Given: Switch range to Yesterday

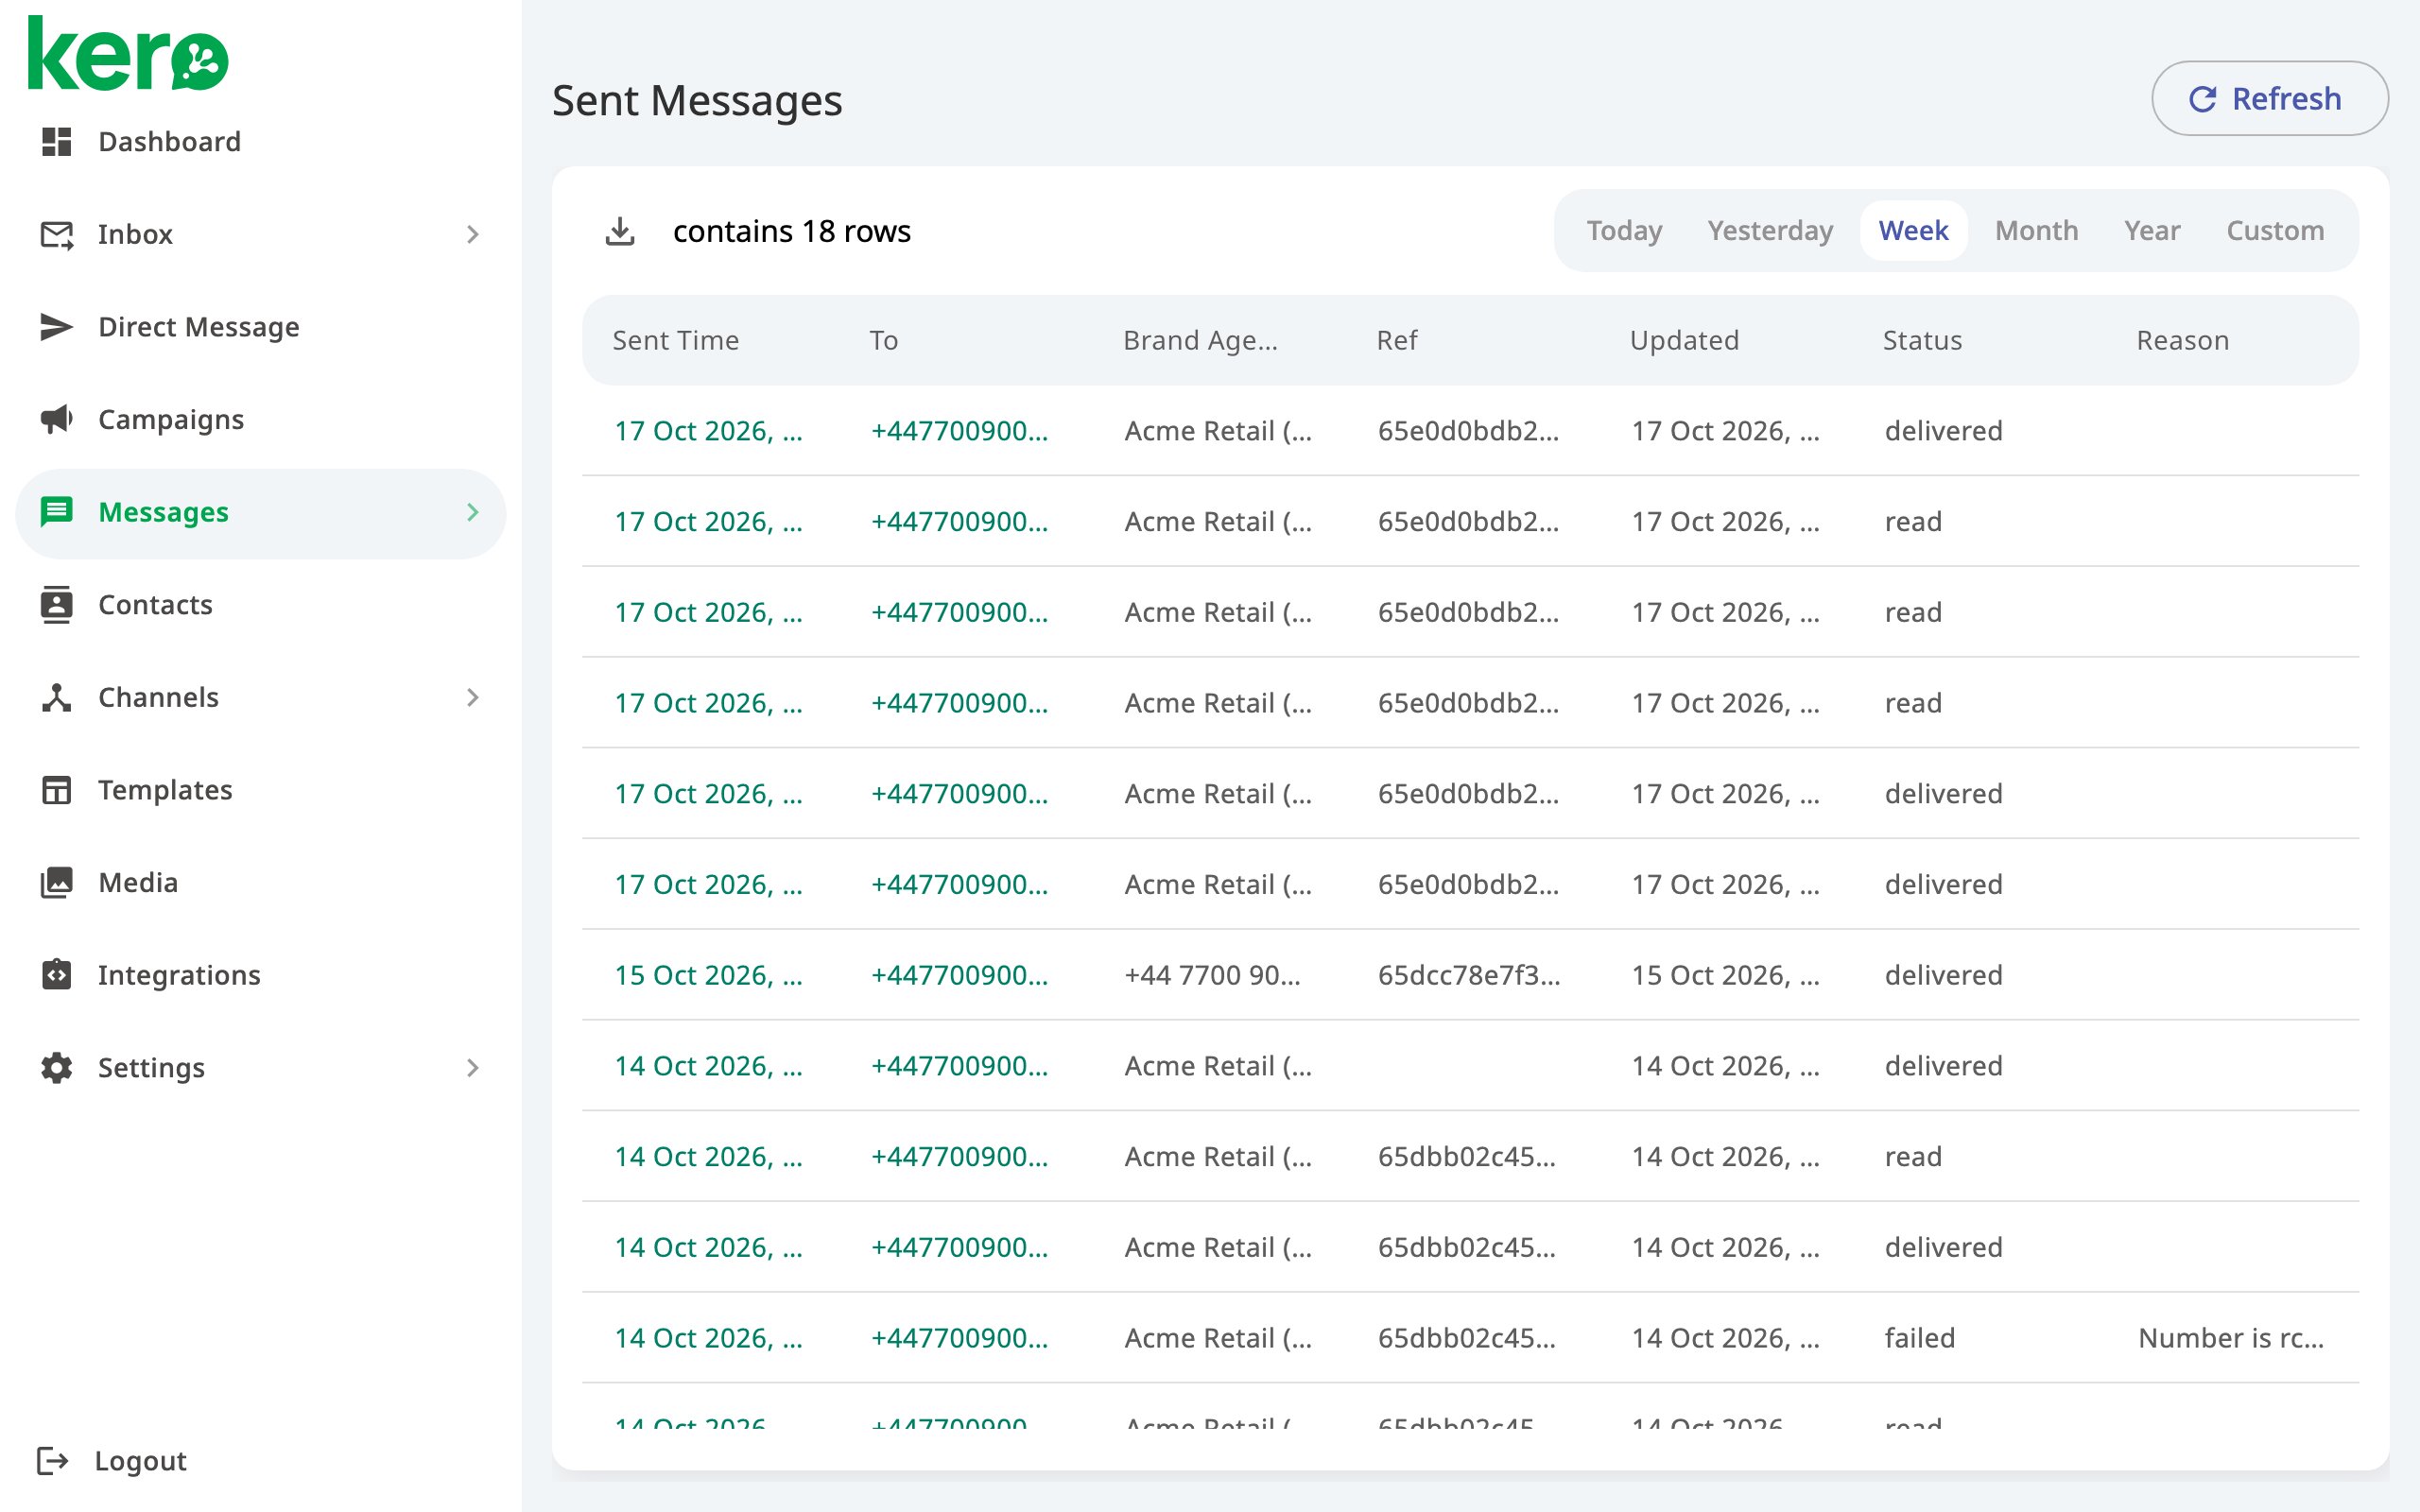Looking at the screenshot, I should [x=1770, y=230].
